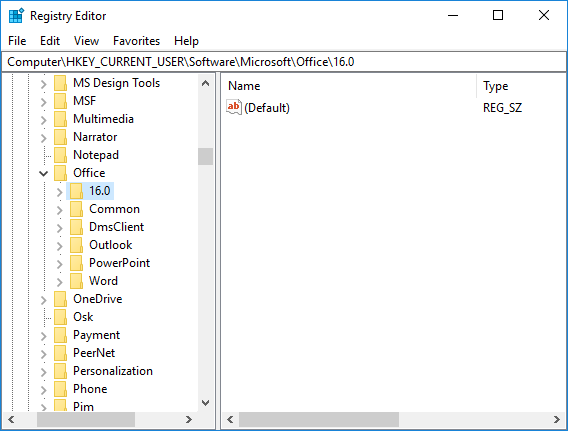The image size is (568, 431).
Task: Click the registry path address bar
Action: click(x=284, y=62)
